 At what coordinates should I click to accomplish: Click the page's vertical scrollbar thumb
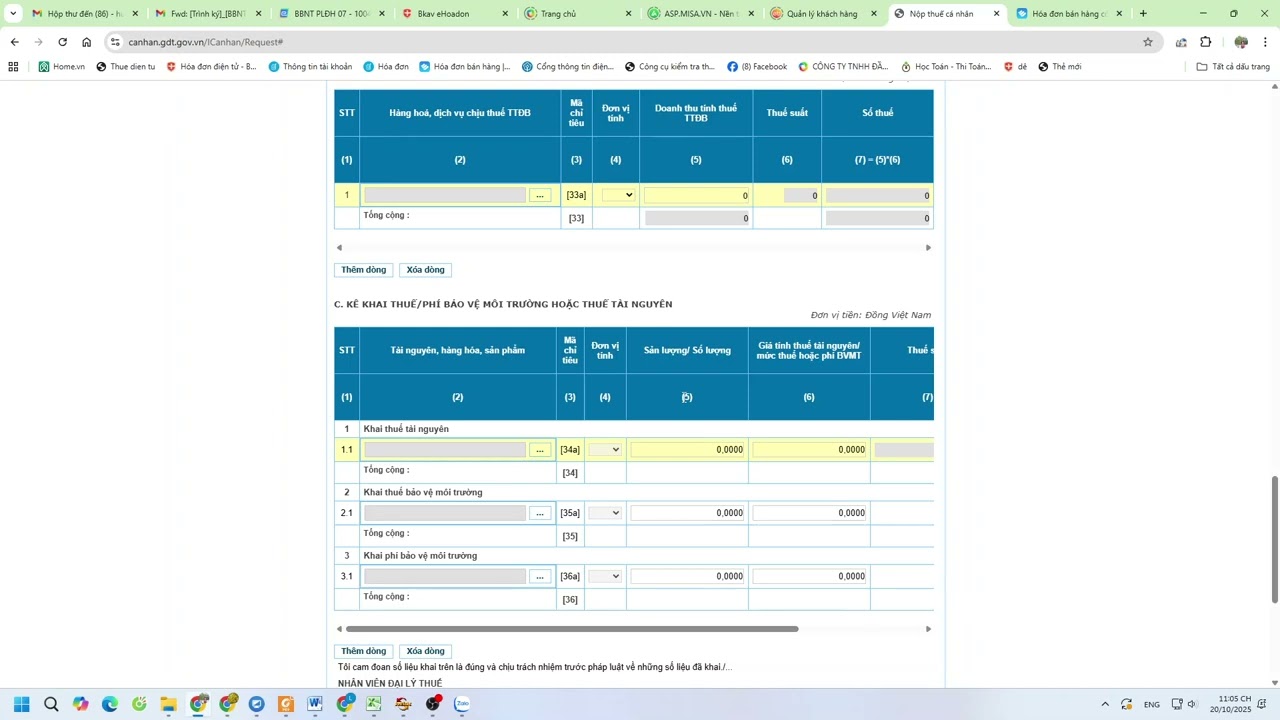click(x=1274, y=540)
